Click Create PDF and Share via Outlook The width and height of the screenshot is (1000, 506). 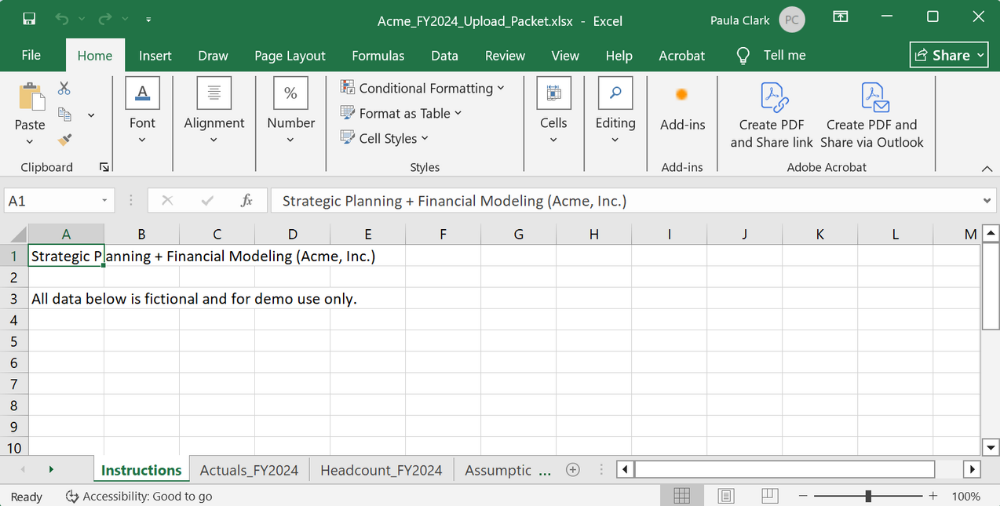click(x=872, y=115)
